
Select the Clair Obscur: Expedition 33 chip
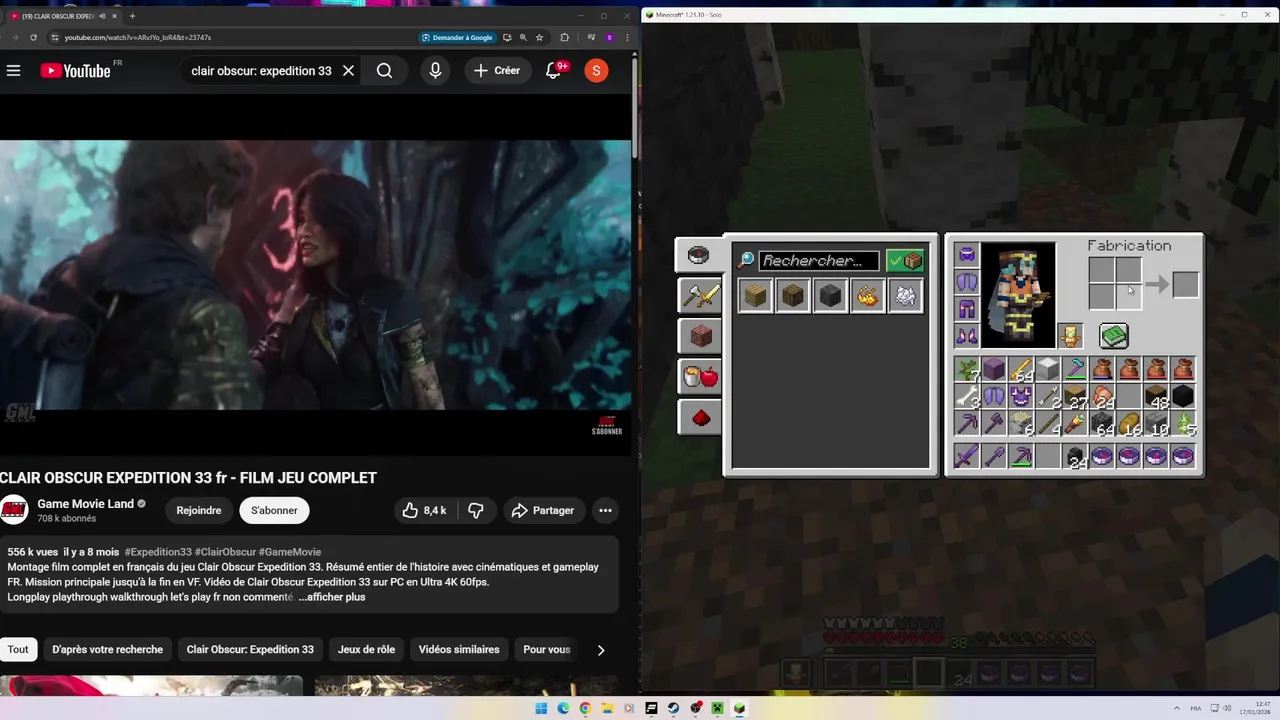[250, 649]
